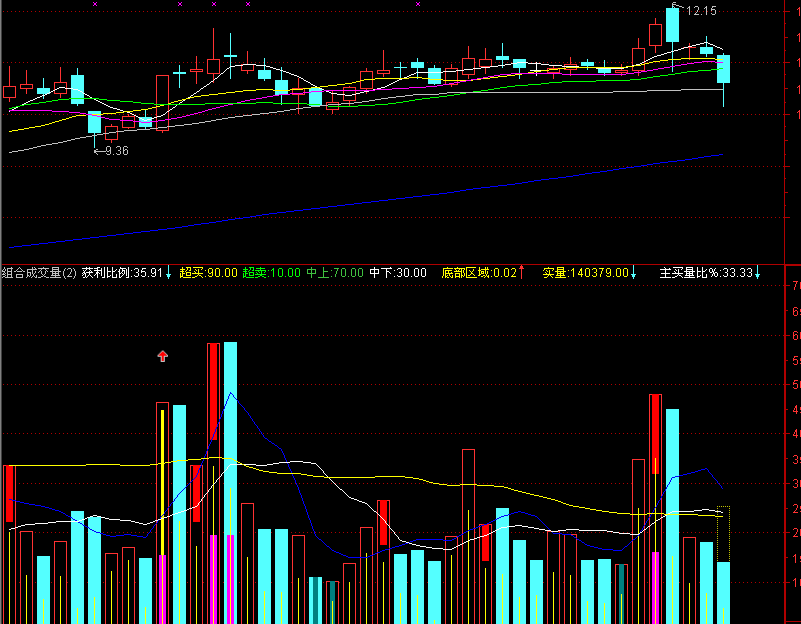801x624 pixels.
Task: Select the yellow 超买:90.00 label
Action: coord(208,273)
